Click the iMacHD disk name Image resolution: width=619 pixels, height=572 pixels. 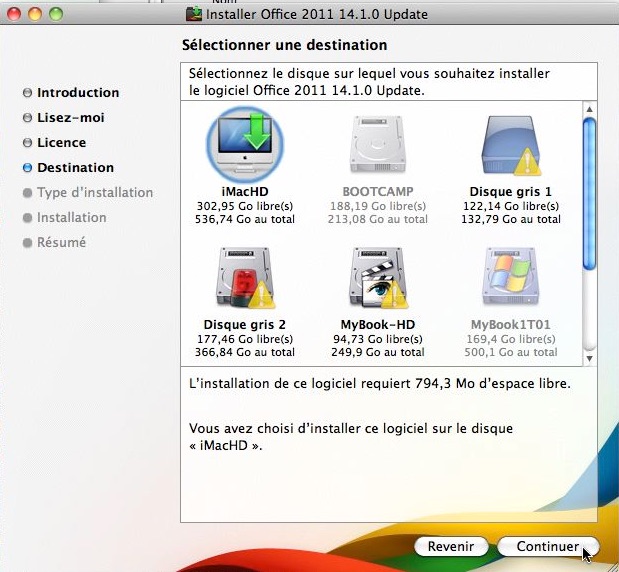[245, 192]
